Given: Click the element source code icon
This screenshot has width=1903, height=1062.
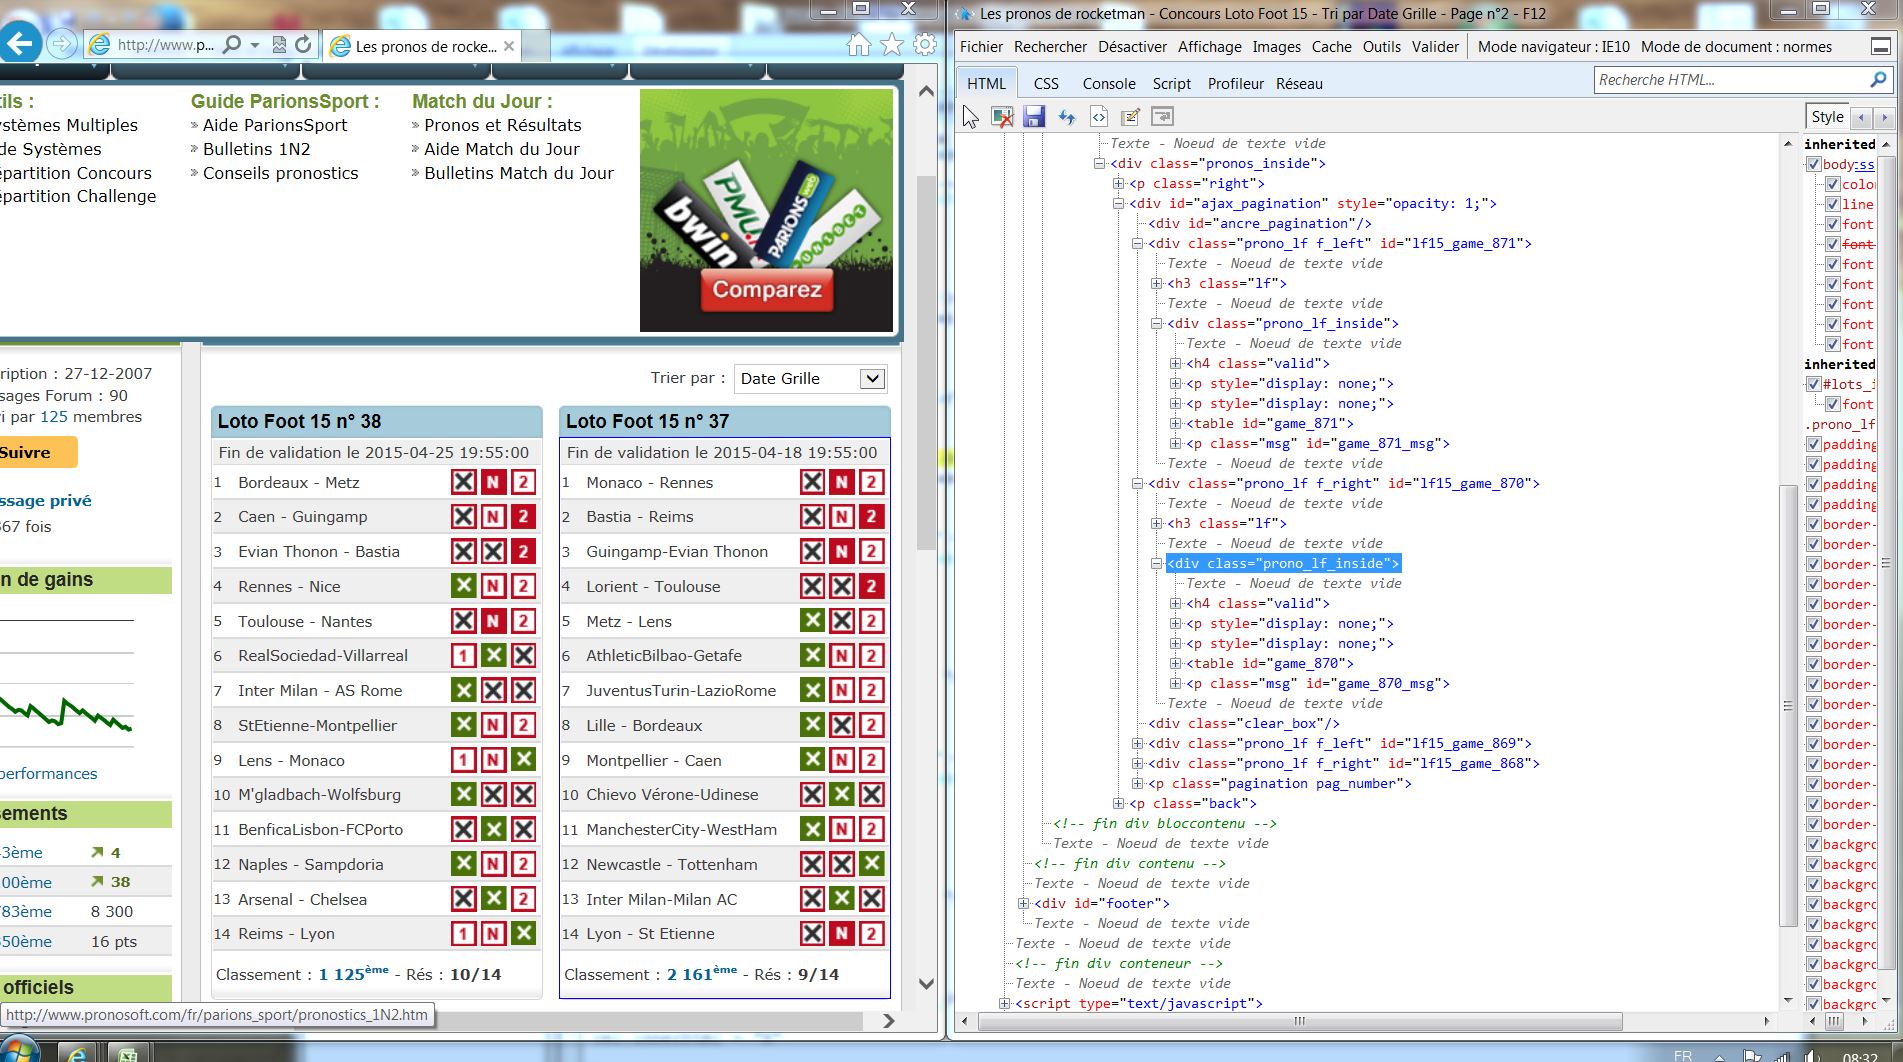Looking at the screenshot, I should (x=1098, y=117).
